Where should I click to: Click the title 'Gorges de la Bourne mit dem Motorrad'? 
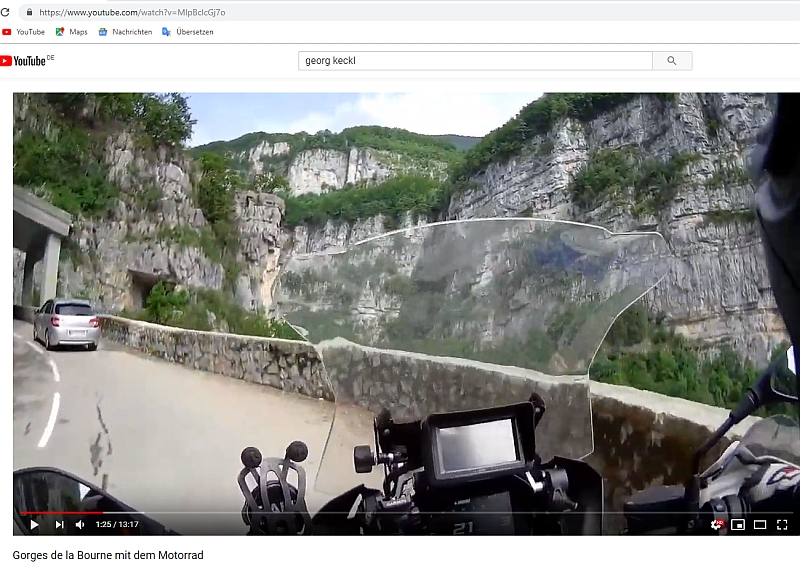[x=108, y=554]
